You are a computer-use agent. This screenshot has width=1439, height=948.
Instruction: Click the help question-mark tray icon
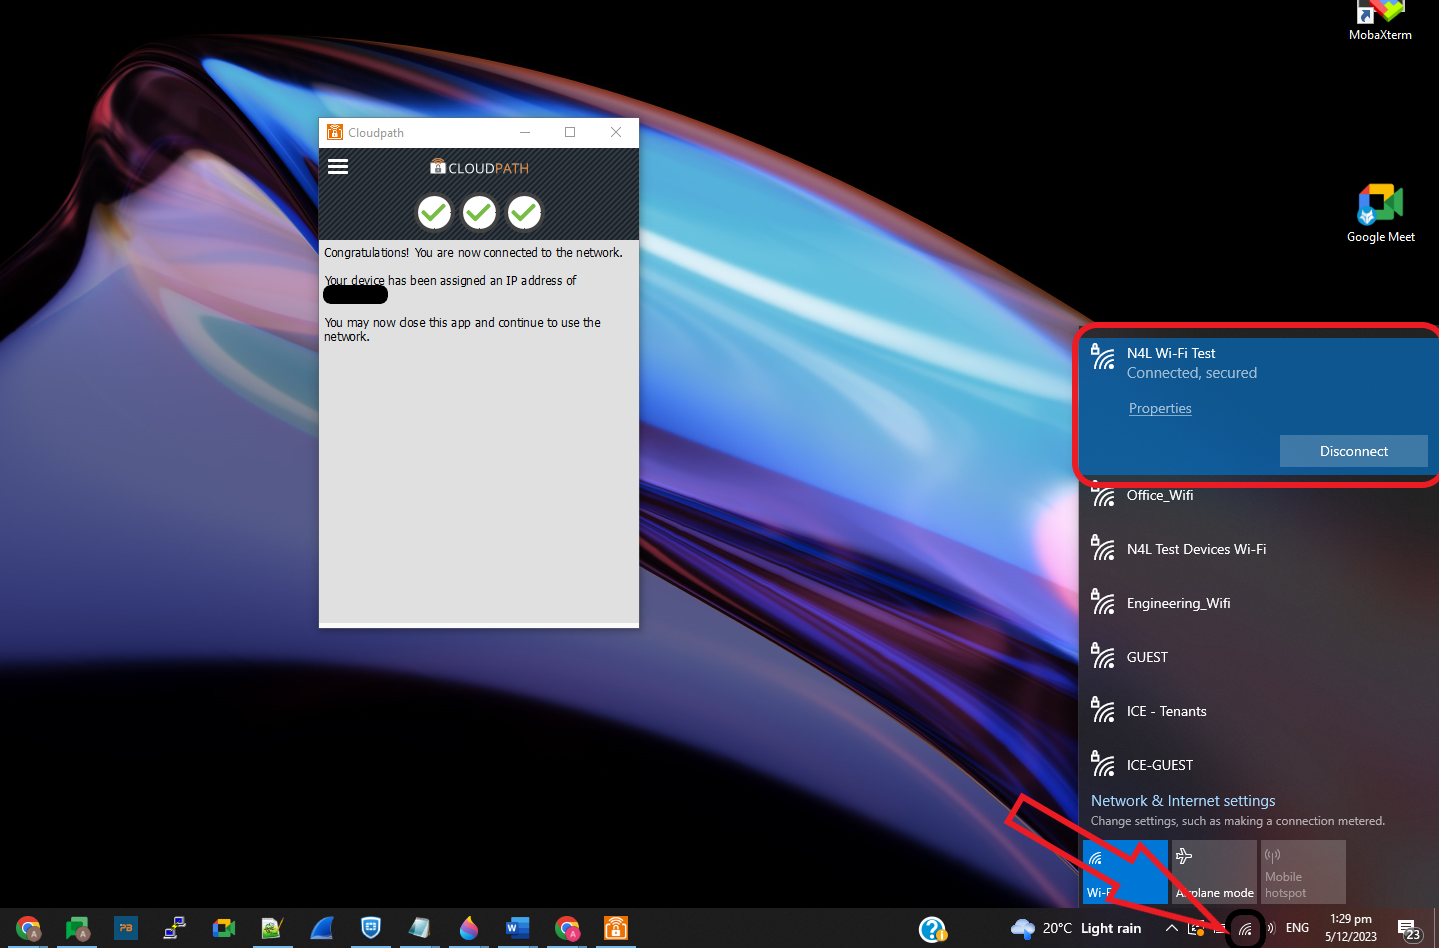[933, 928]
